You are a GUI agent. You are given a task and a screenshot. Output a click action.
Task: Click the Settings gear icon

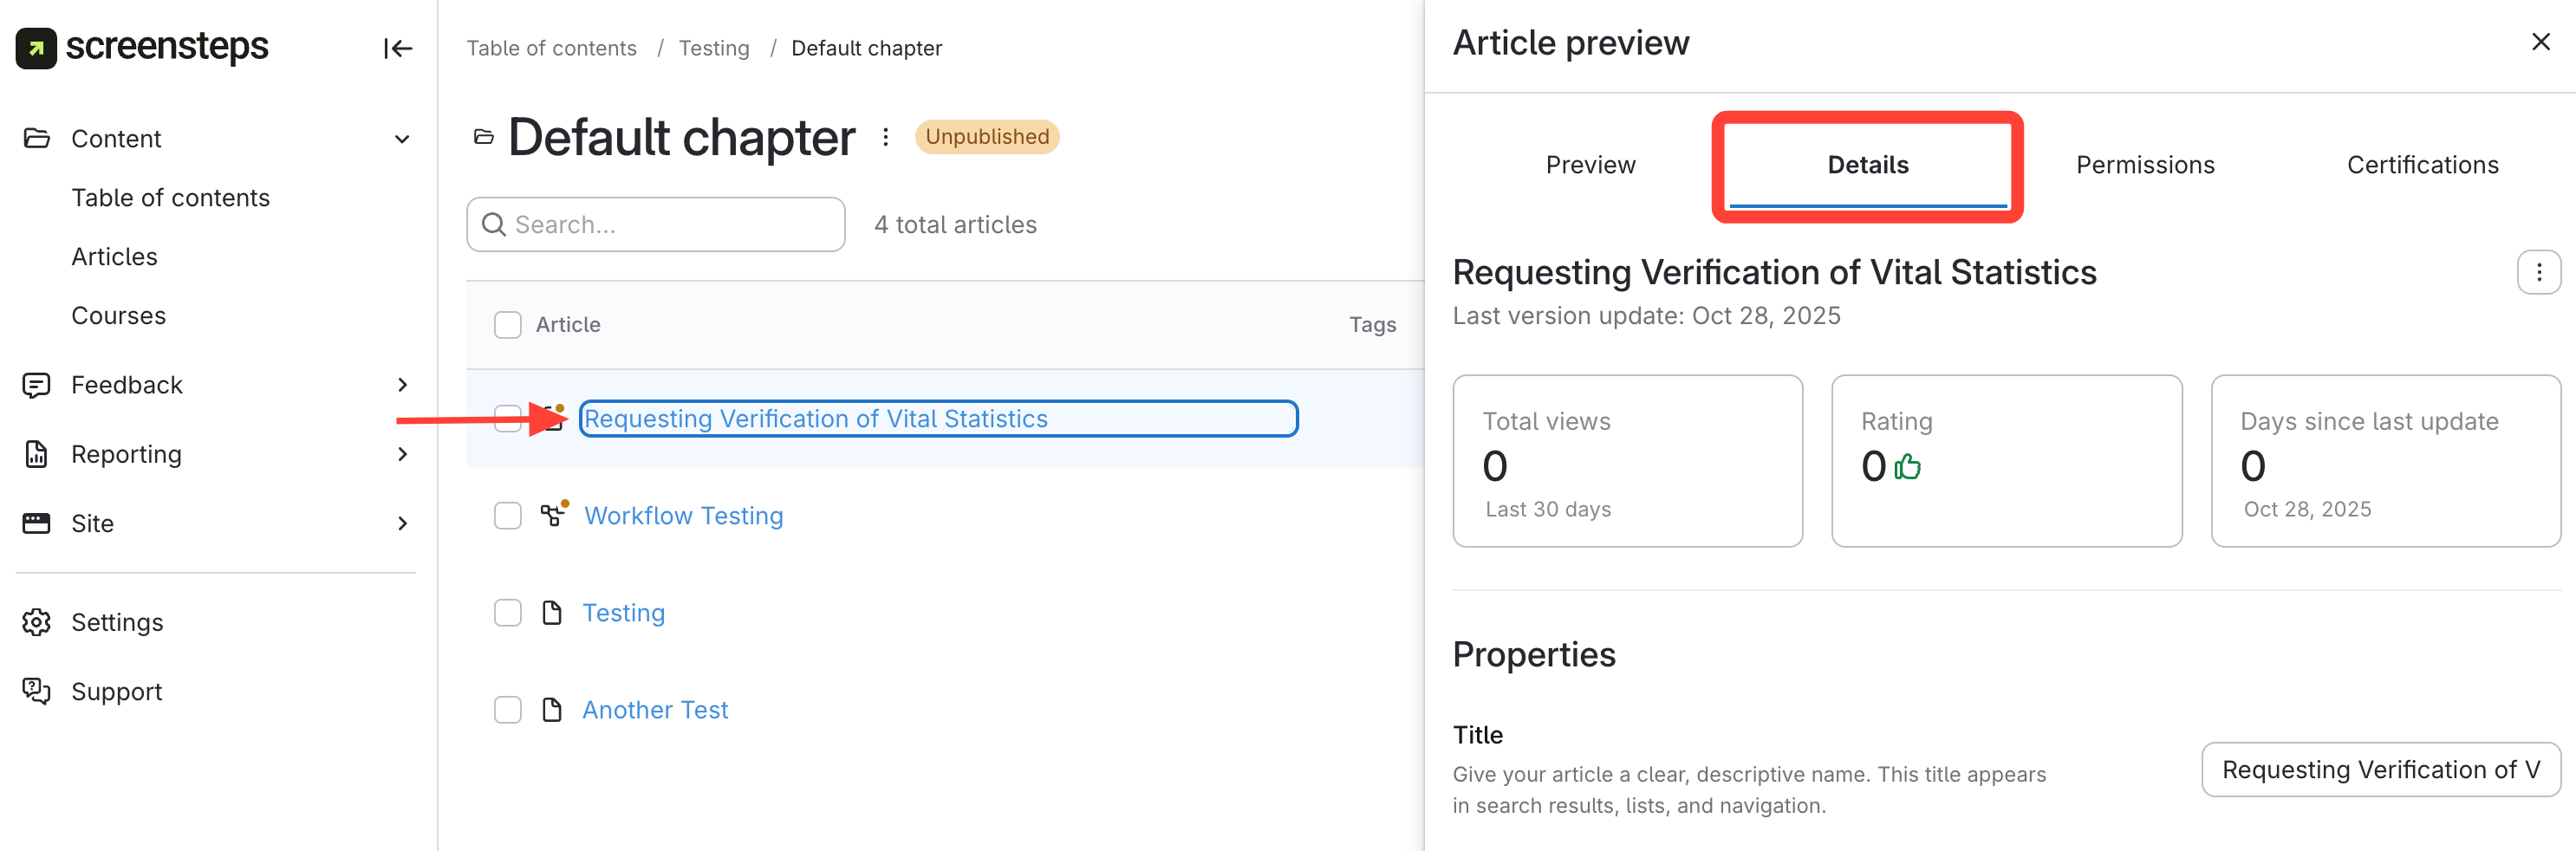[x=37, y=622]
